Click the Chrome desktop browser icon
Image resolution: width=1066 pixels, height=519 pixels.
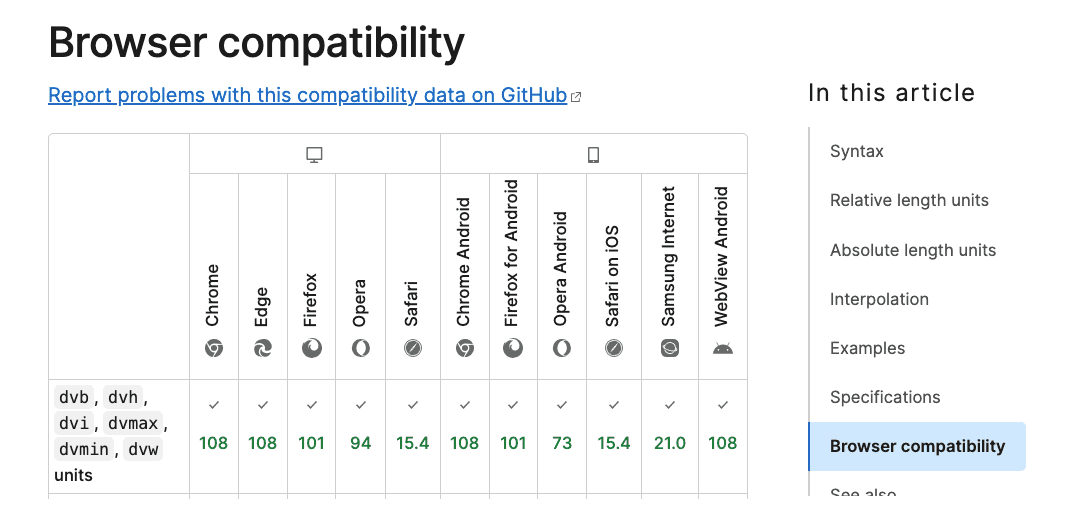tap(214, 348)
